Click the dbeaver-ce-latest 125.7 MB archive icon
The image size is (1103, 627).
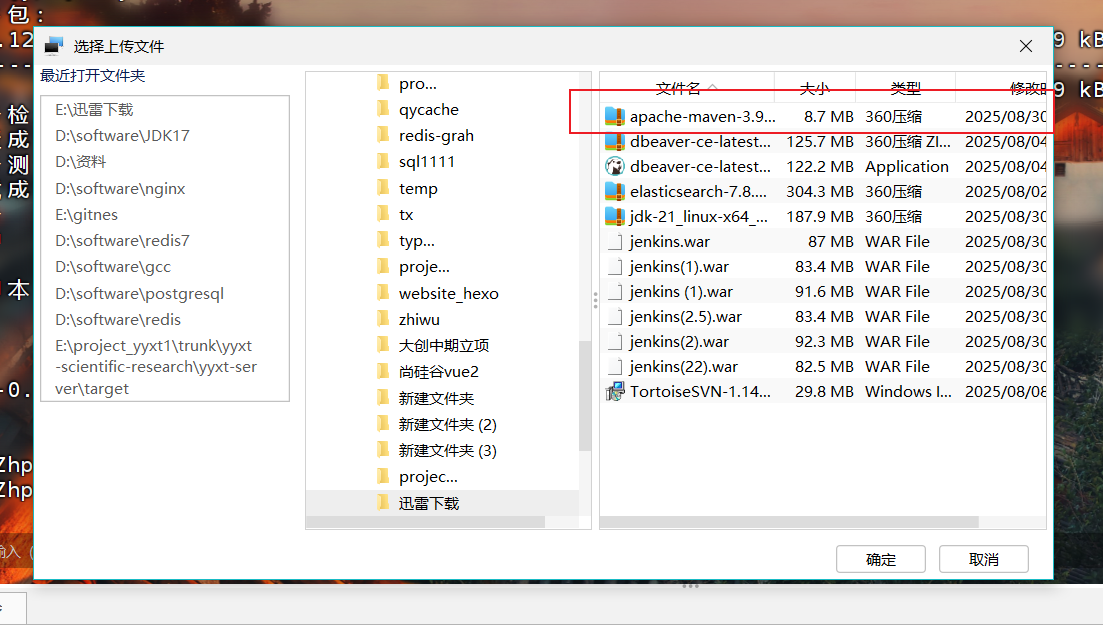[x=615, y=141]
